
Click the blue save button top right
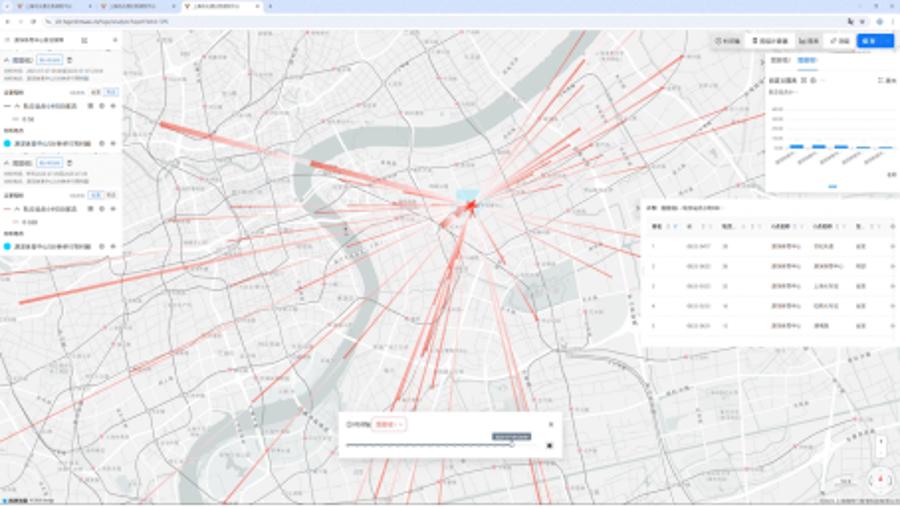click(874, 41)
